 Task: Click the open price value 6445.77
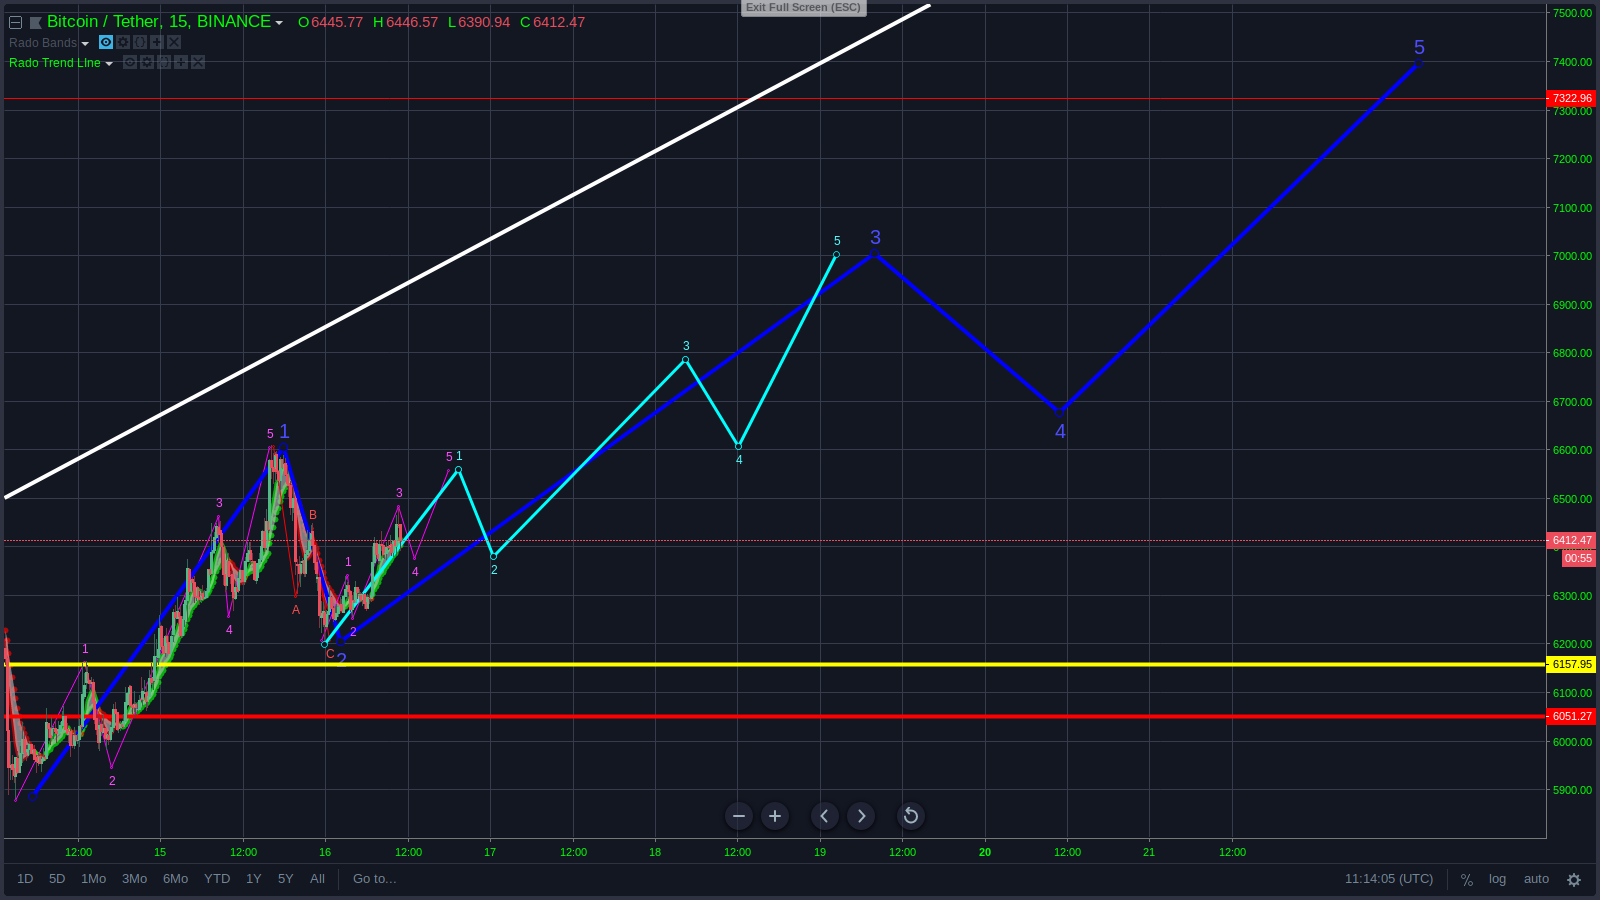(337, 22)
